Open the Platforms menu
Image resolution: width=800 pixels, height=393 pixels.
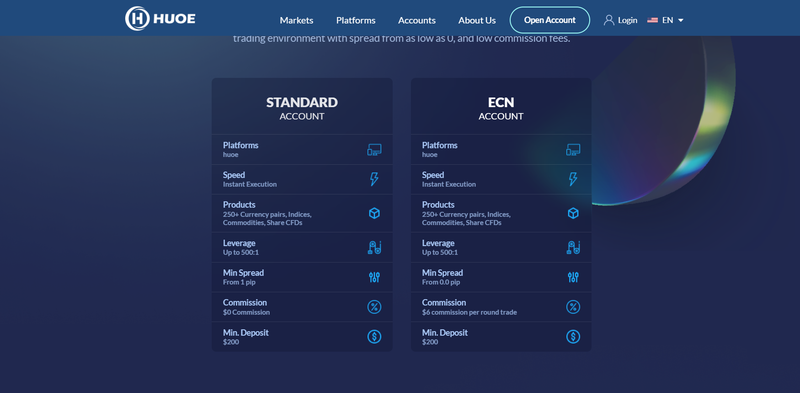coord(356,20)
